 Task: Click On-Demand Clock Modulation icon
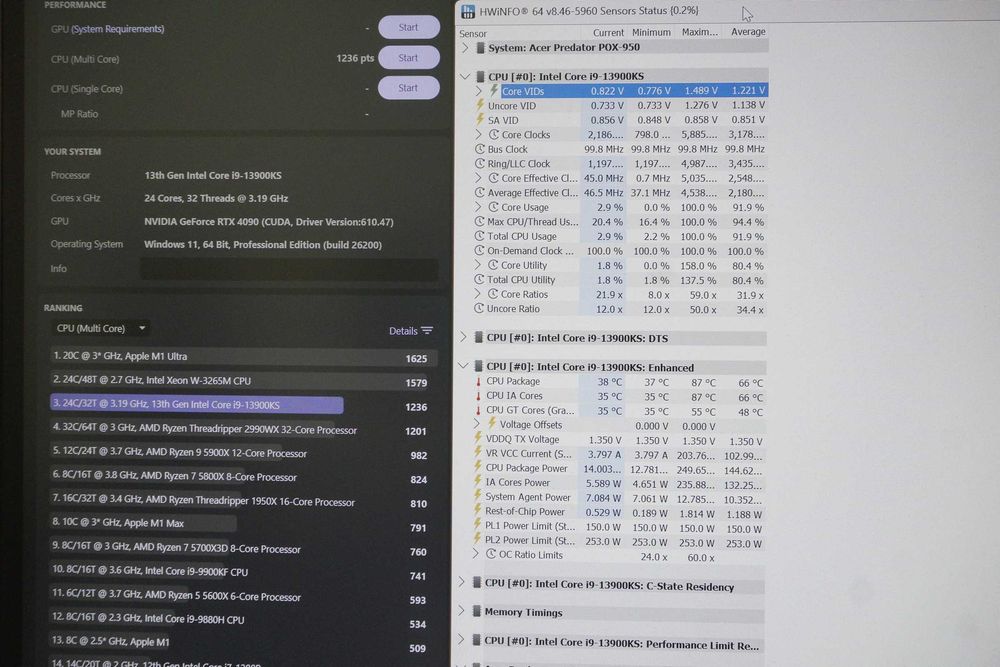tap(480, 251)
